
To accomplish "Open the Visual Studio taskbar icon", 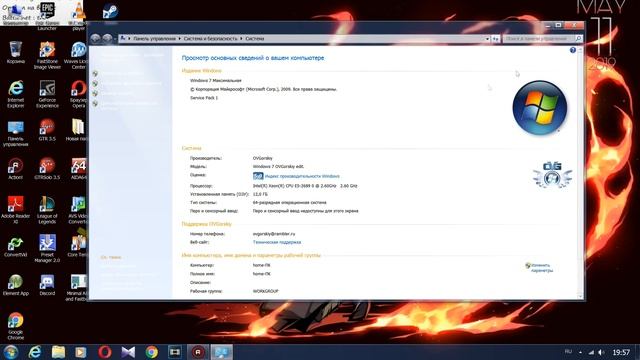I will click(128, 352).
